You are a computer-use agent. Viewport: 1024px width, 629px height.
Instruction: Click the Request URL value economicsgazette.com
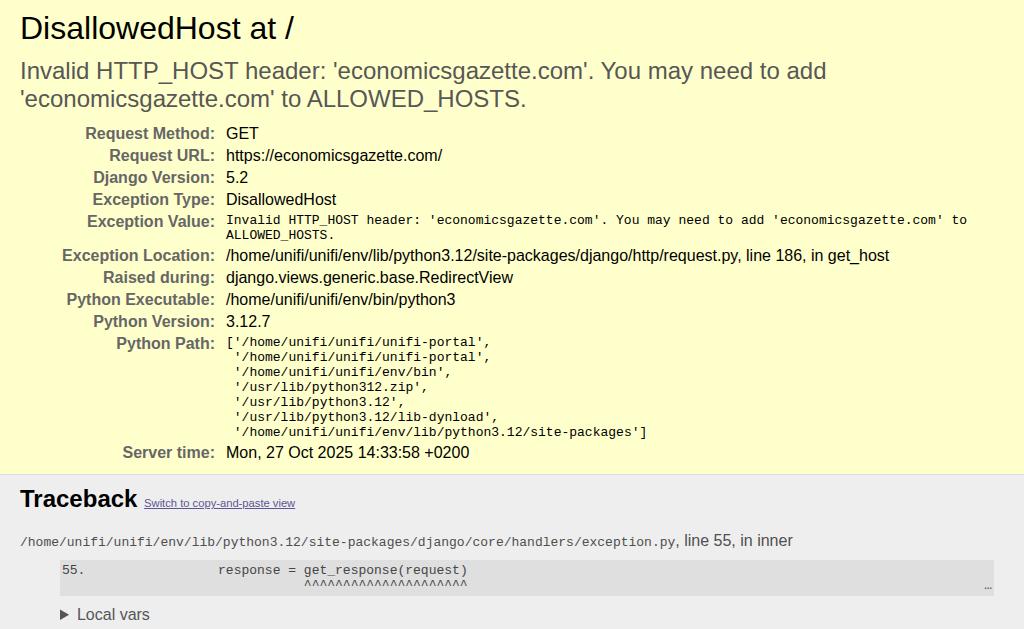pos(334,155)
